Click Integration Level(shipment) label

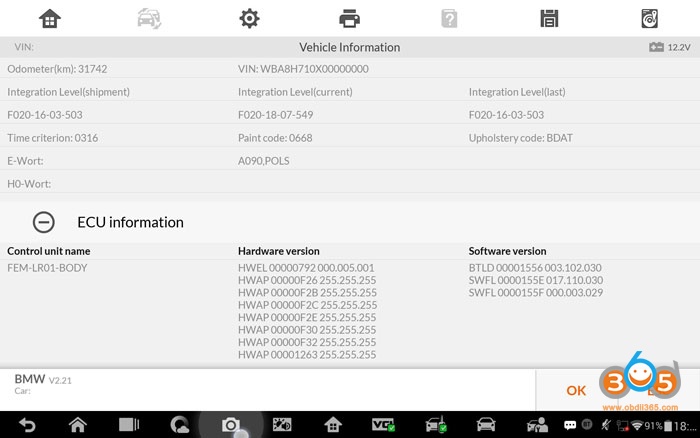pos(68,92)
